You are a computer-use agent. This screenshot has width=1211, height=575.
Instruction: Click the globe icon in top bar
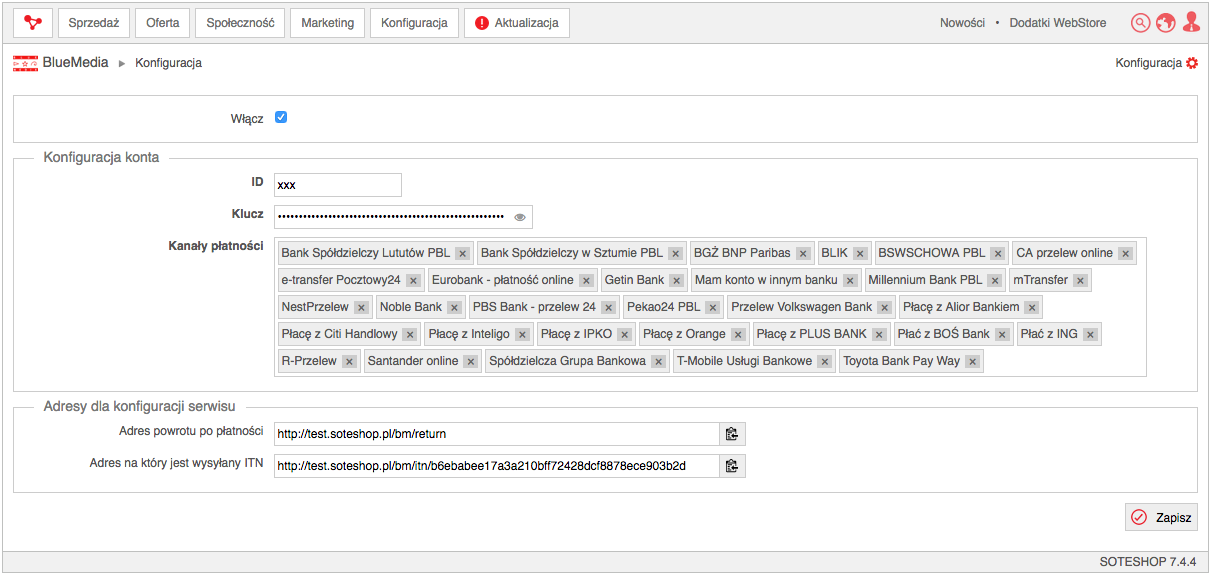pos(1165,23)
